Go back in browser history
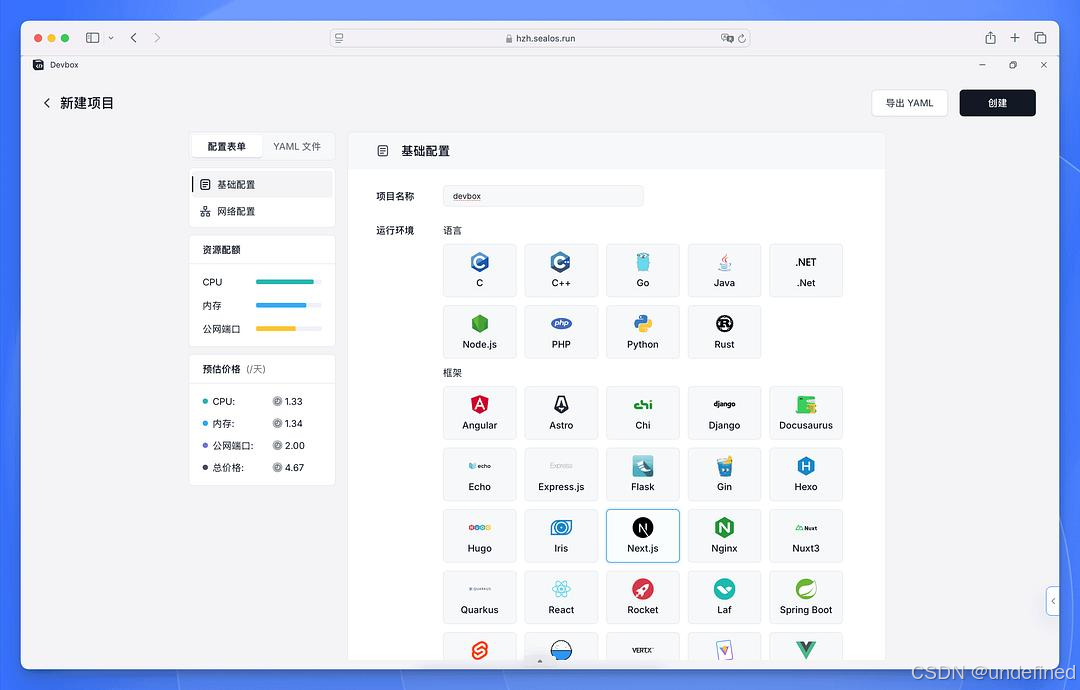Viewport: 1080px width, 690px height. [x=134, y=38]
